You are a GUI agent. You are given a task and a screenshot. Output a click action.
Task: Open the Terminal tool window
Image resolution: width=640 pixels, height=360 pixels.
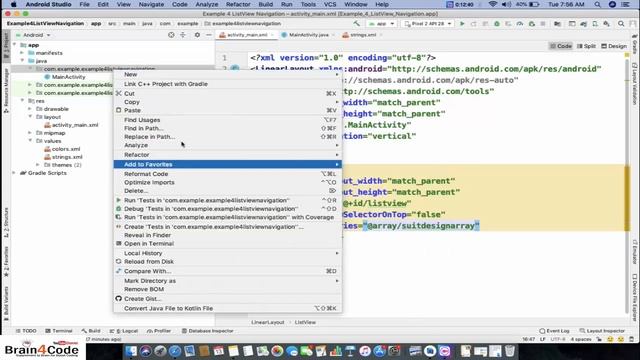tap(59, 331)
